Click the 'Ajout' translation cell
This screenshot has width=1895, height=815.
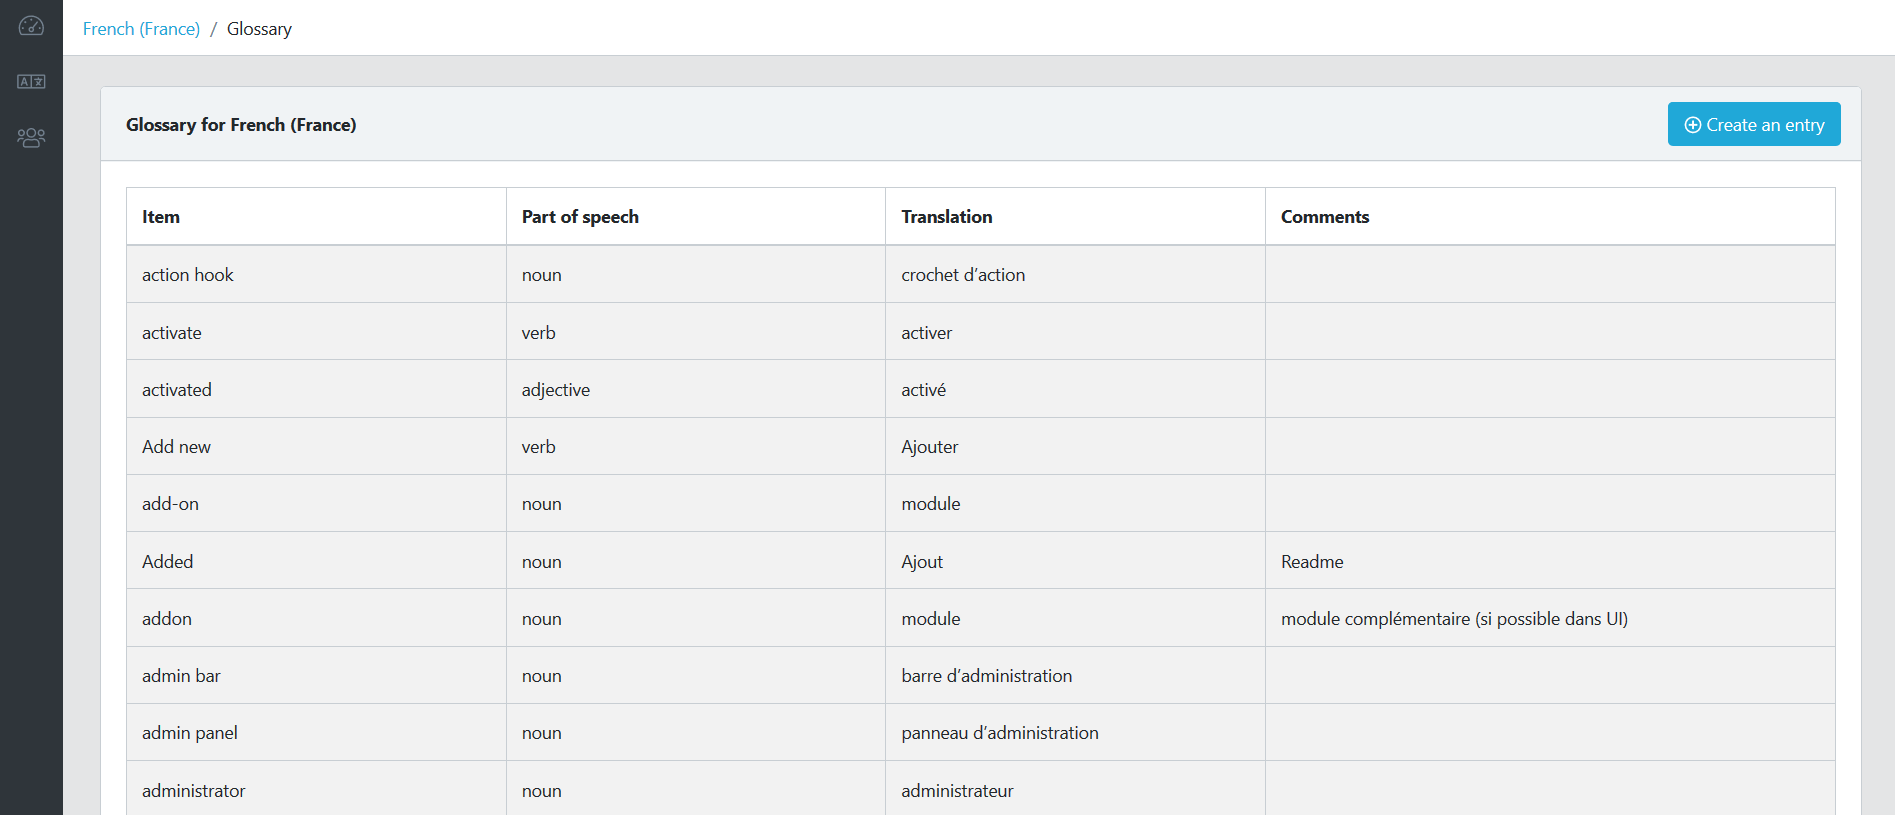pos(1075,561)
